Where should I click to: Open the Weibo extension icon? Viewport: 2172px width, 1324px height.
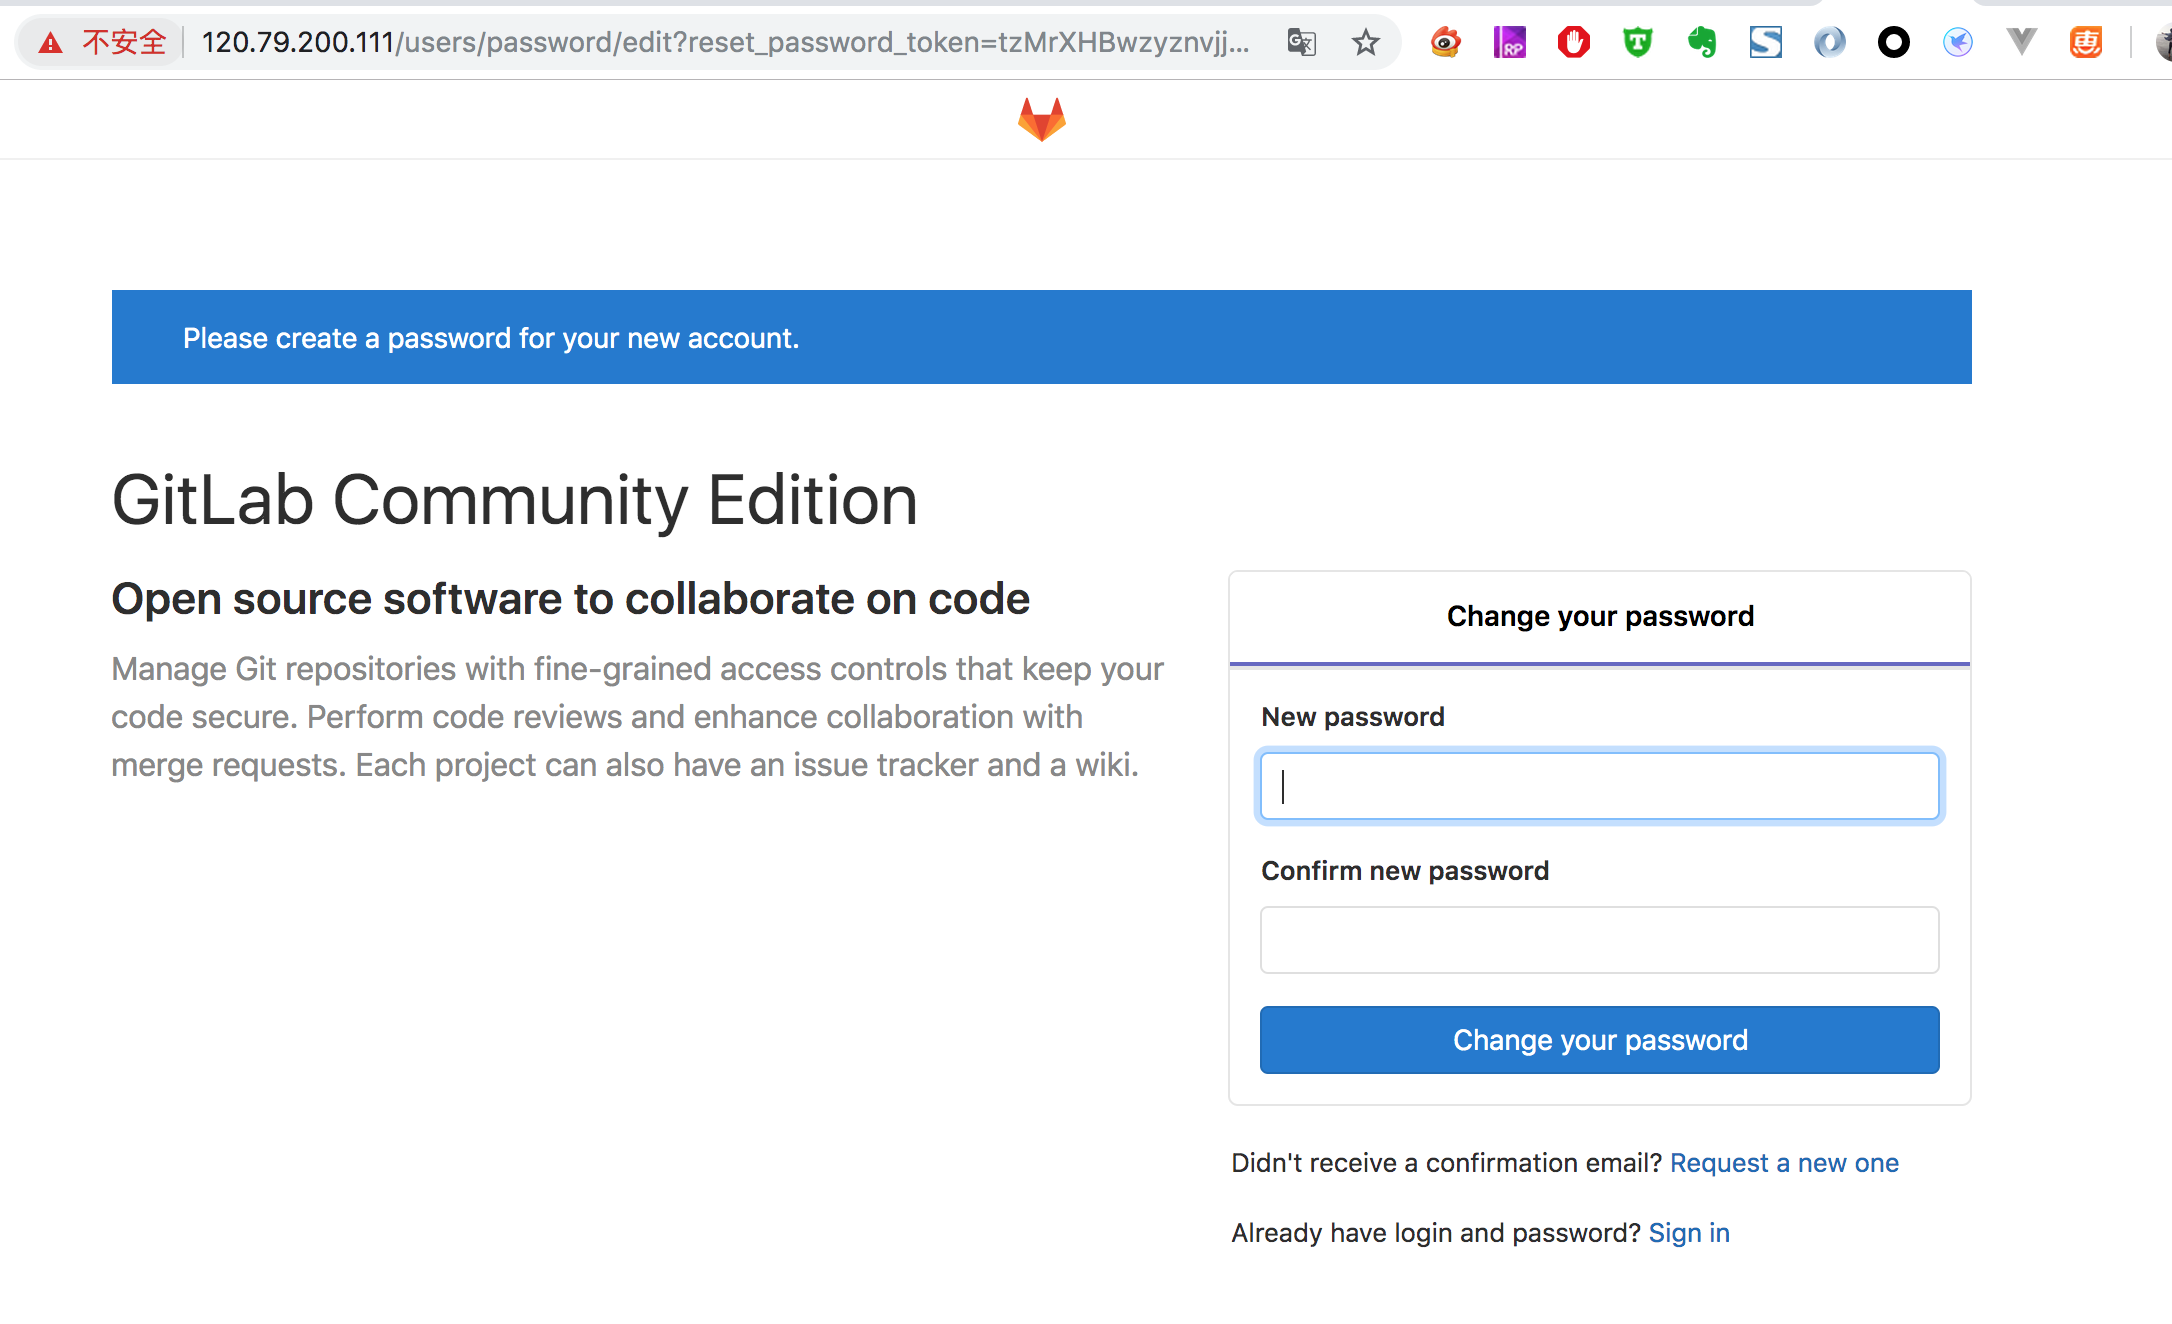point(1445,42)
